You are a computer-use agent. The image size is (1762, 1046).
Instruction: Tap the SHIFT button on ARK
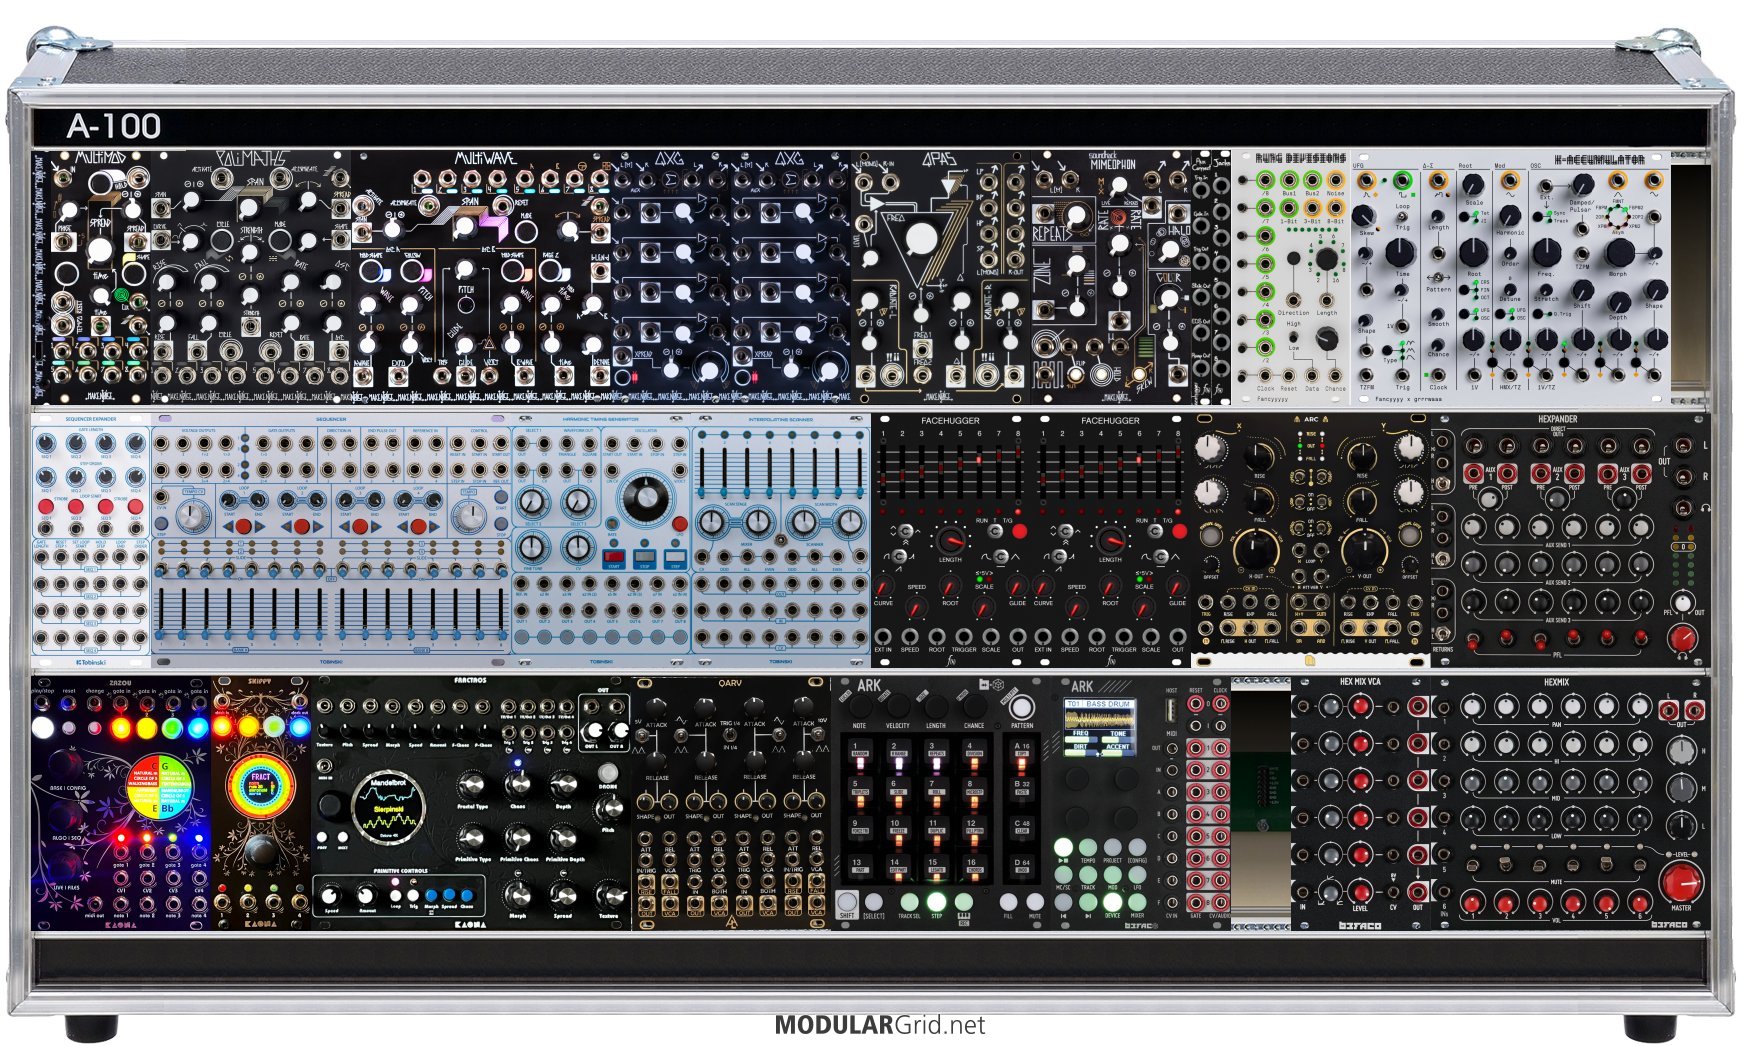coord(846,902)
